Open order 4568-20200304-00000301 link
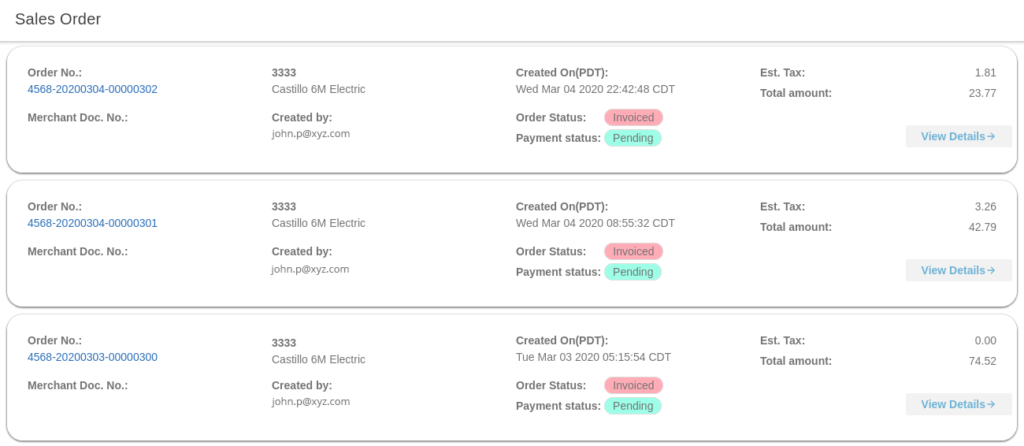The height and width of the screenshot is (446, 1024). click(92, 223)
